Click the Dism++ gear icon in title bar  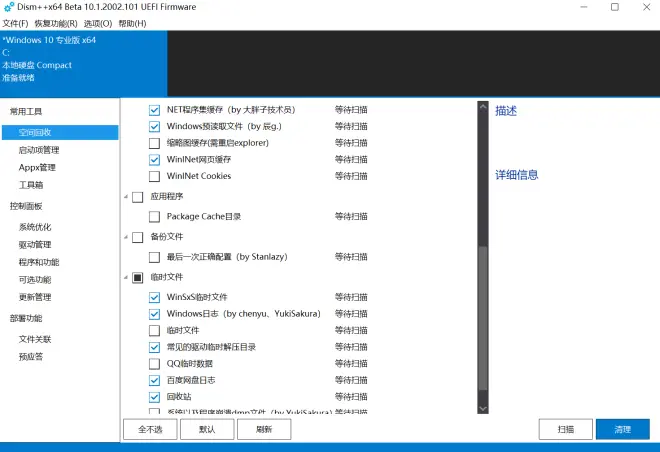[9, 7]
